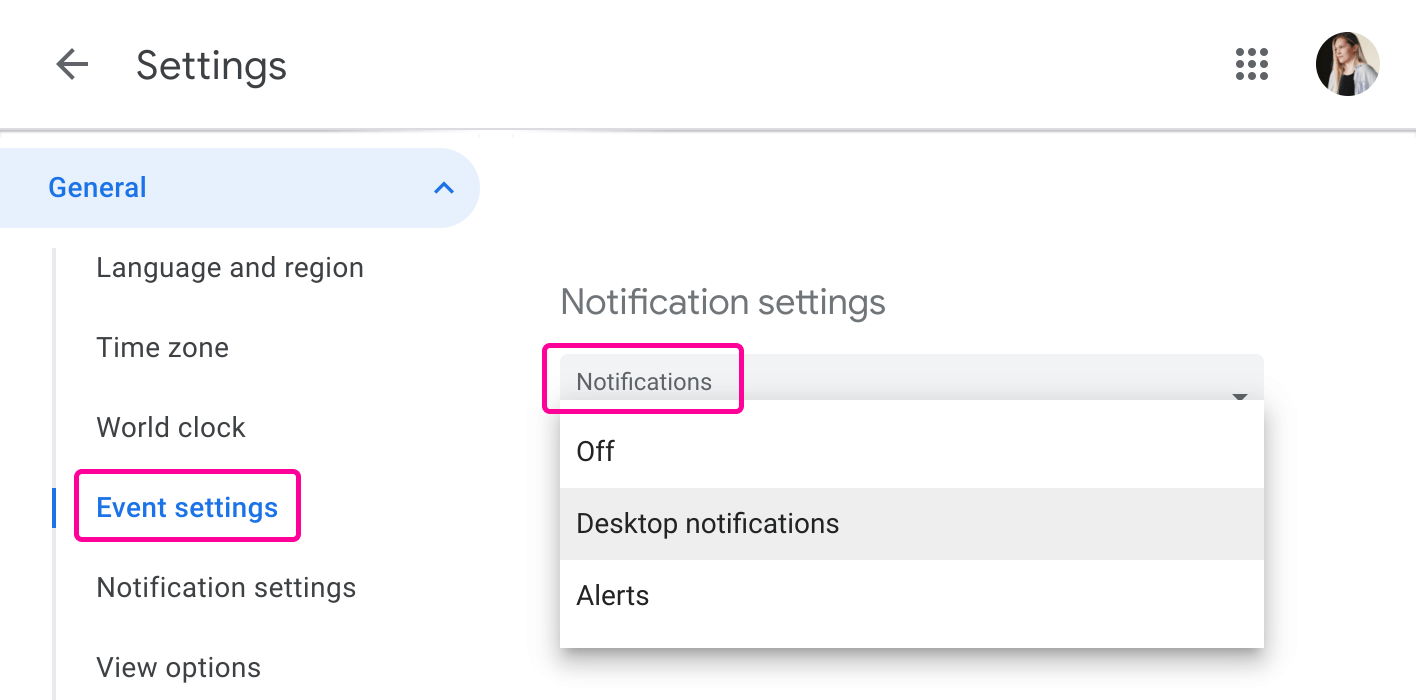Viewport: 1416px width, 700px height.
Task: Click the back arrow to exit Settings
Action: [x=71, y=64]
